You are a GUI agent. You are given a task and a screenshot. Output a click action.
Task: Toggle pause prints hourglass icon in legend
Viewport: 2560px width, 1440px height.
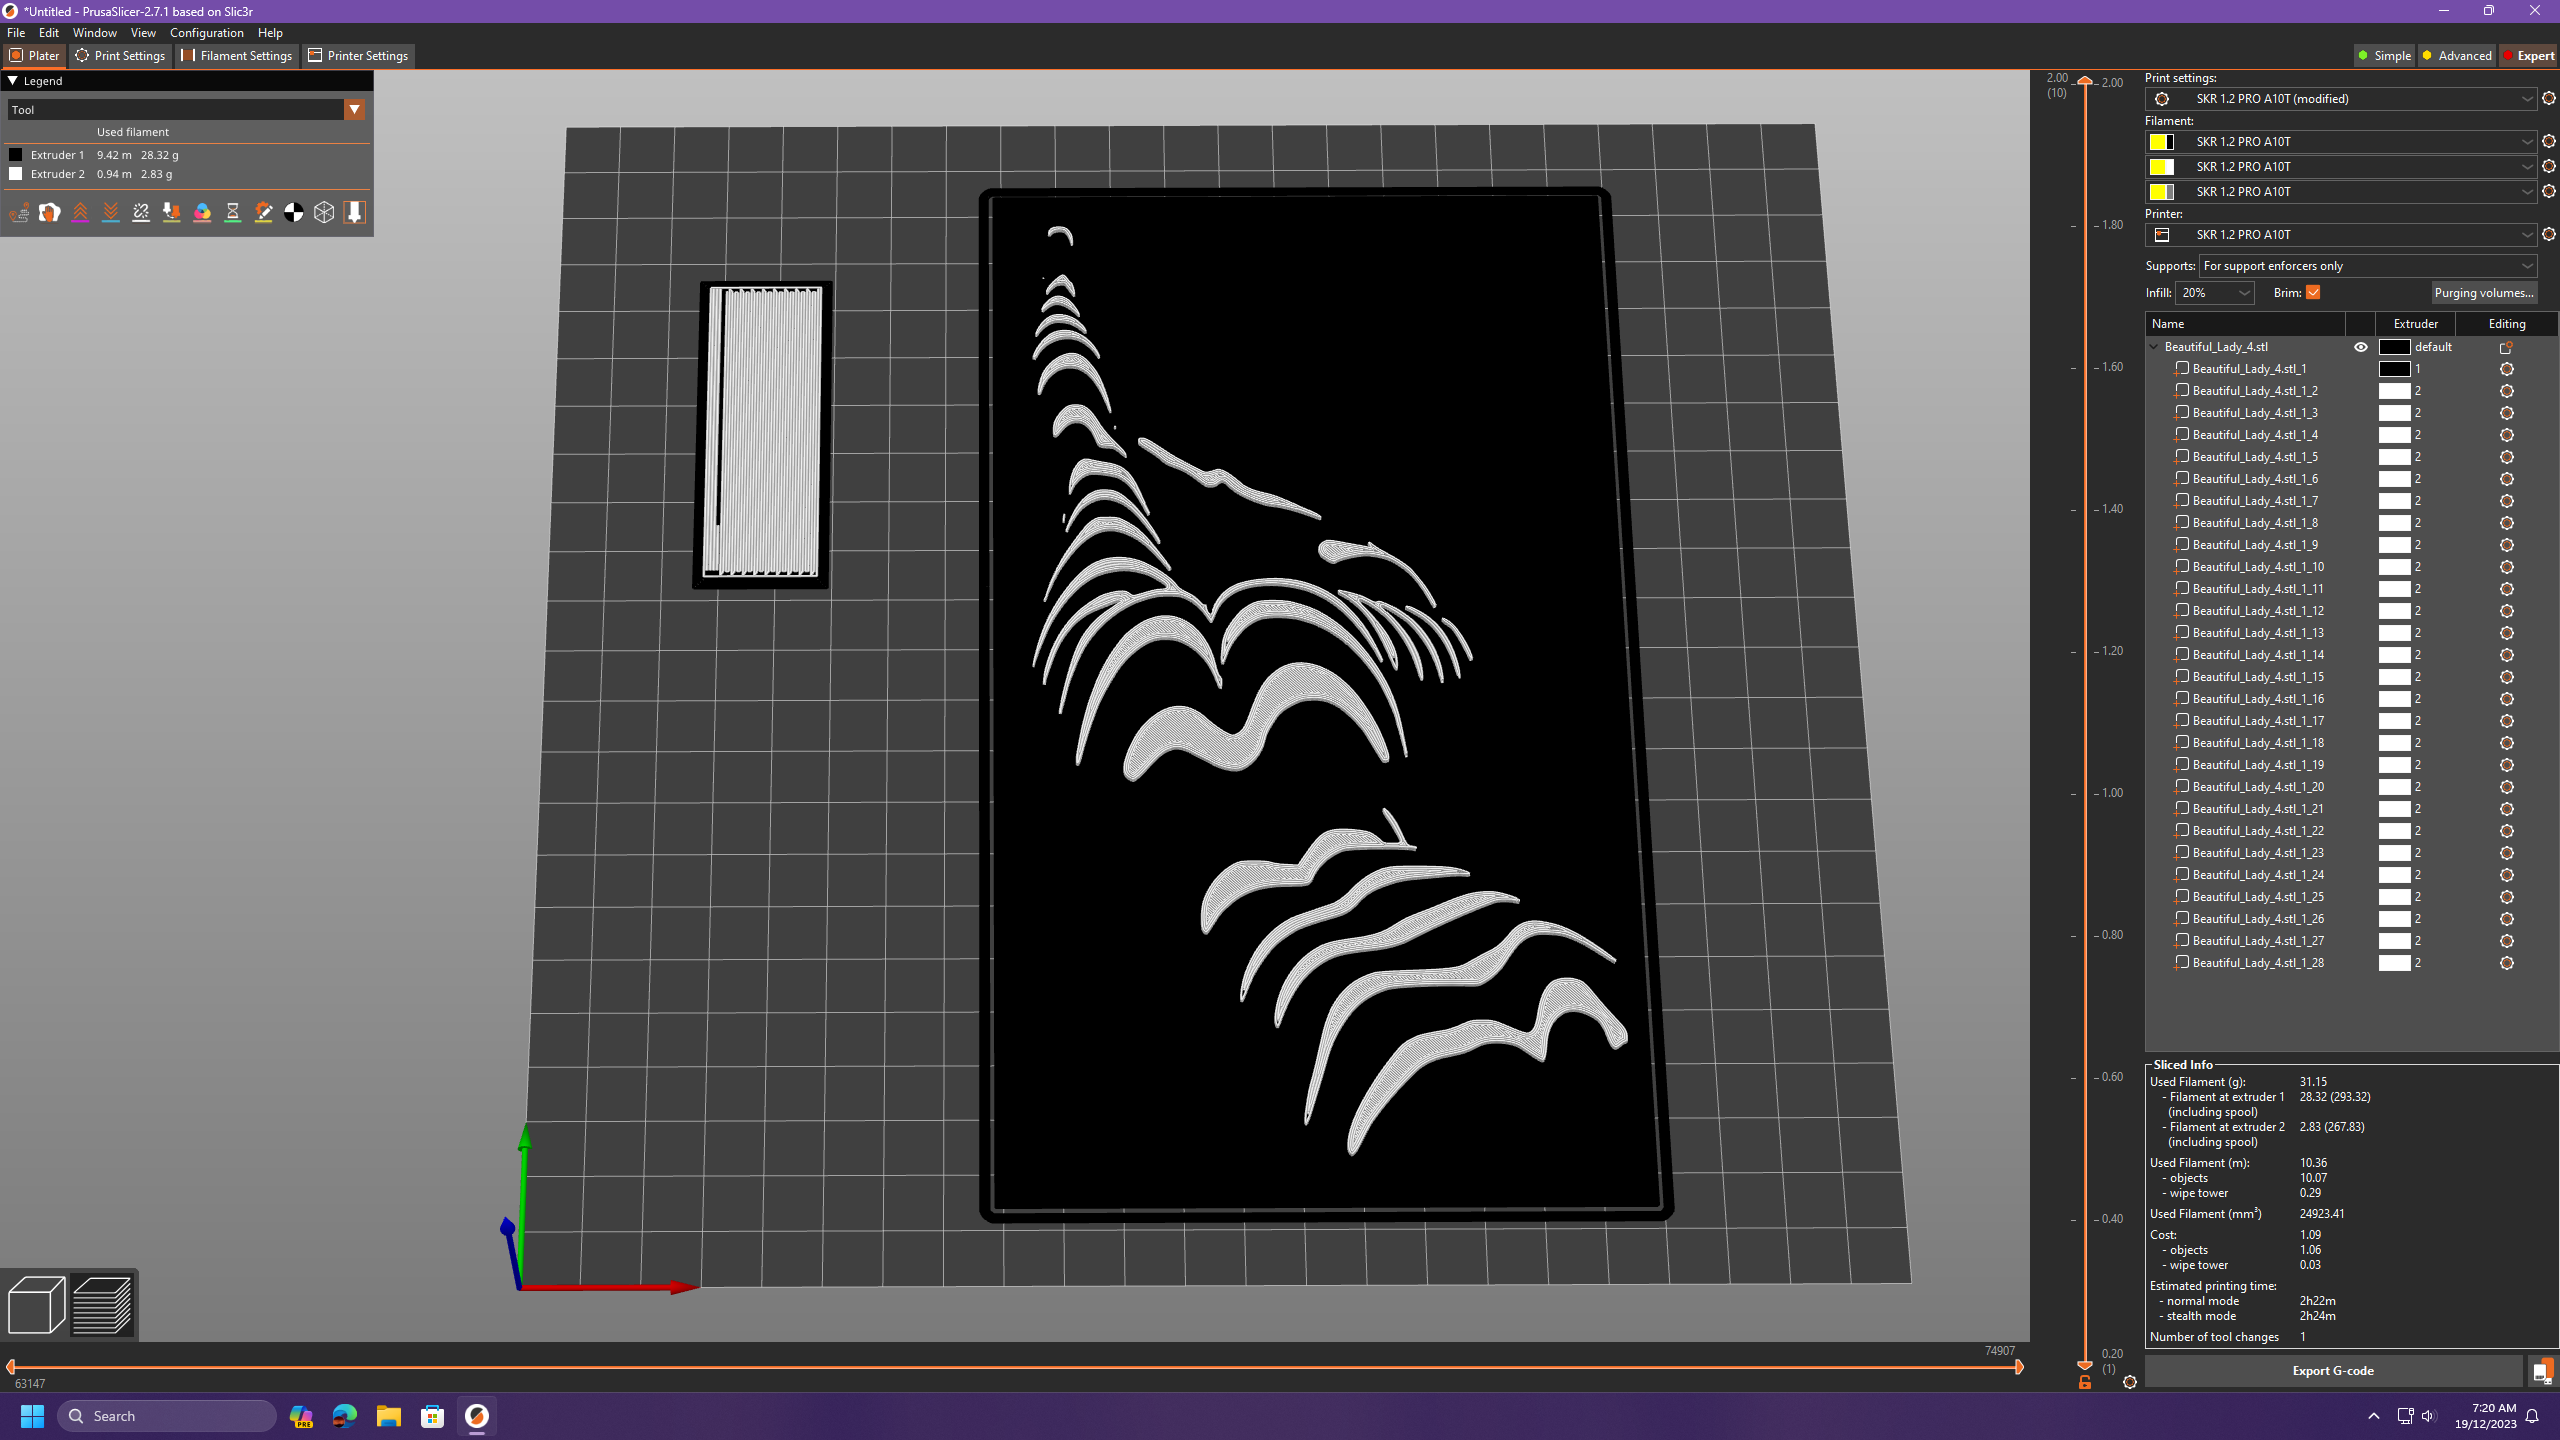pos(232,212)
